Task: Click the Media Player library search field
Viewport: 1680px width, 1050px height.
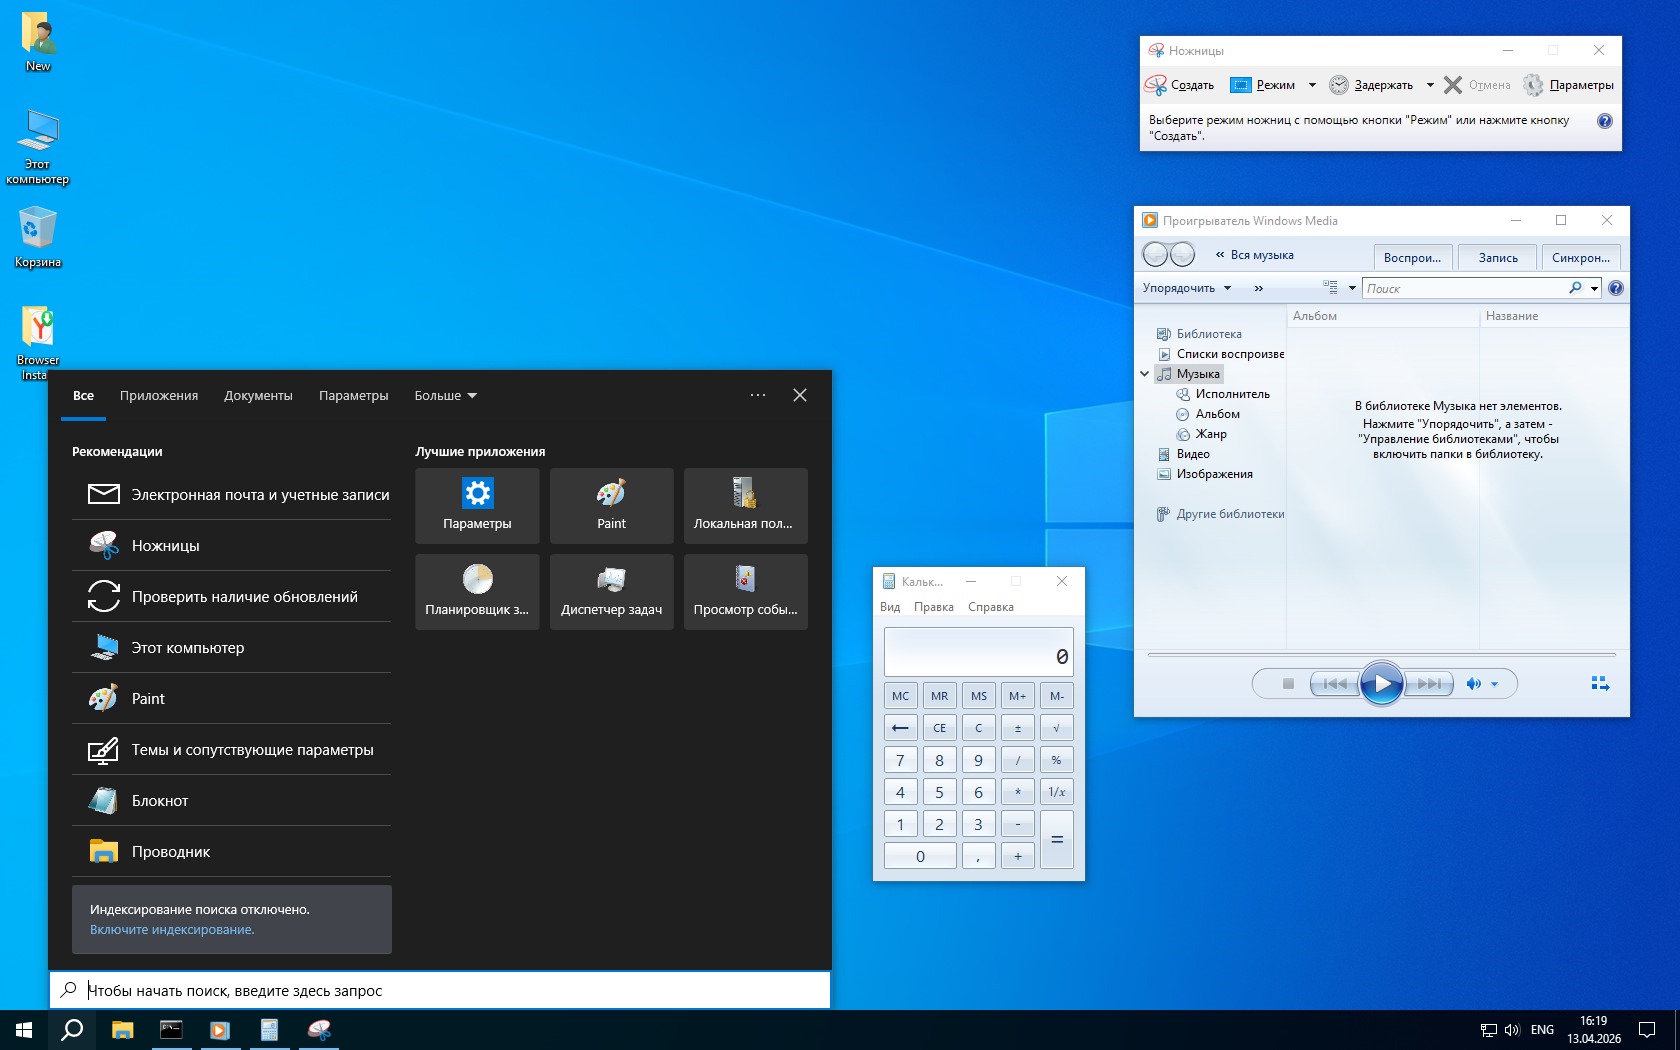Action: 1464,288
